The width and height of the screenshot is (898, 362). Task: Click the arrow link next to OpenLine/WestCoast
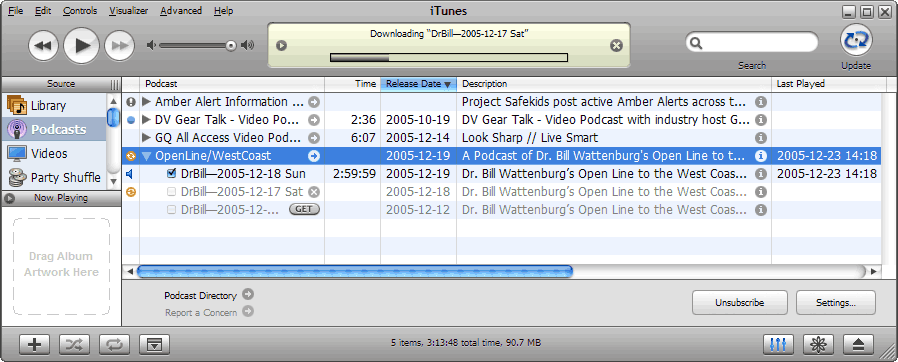point(314,156)
